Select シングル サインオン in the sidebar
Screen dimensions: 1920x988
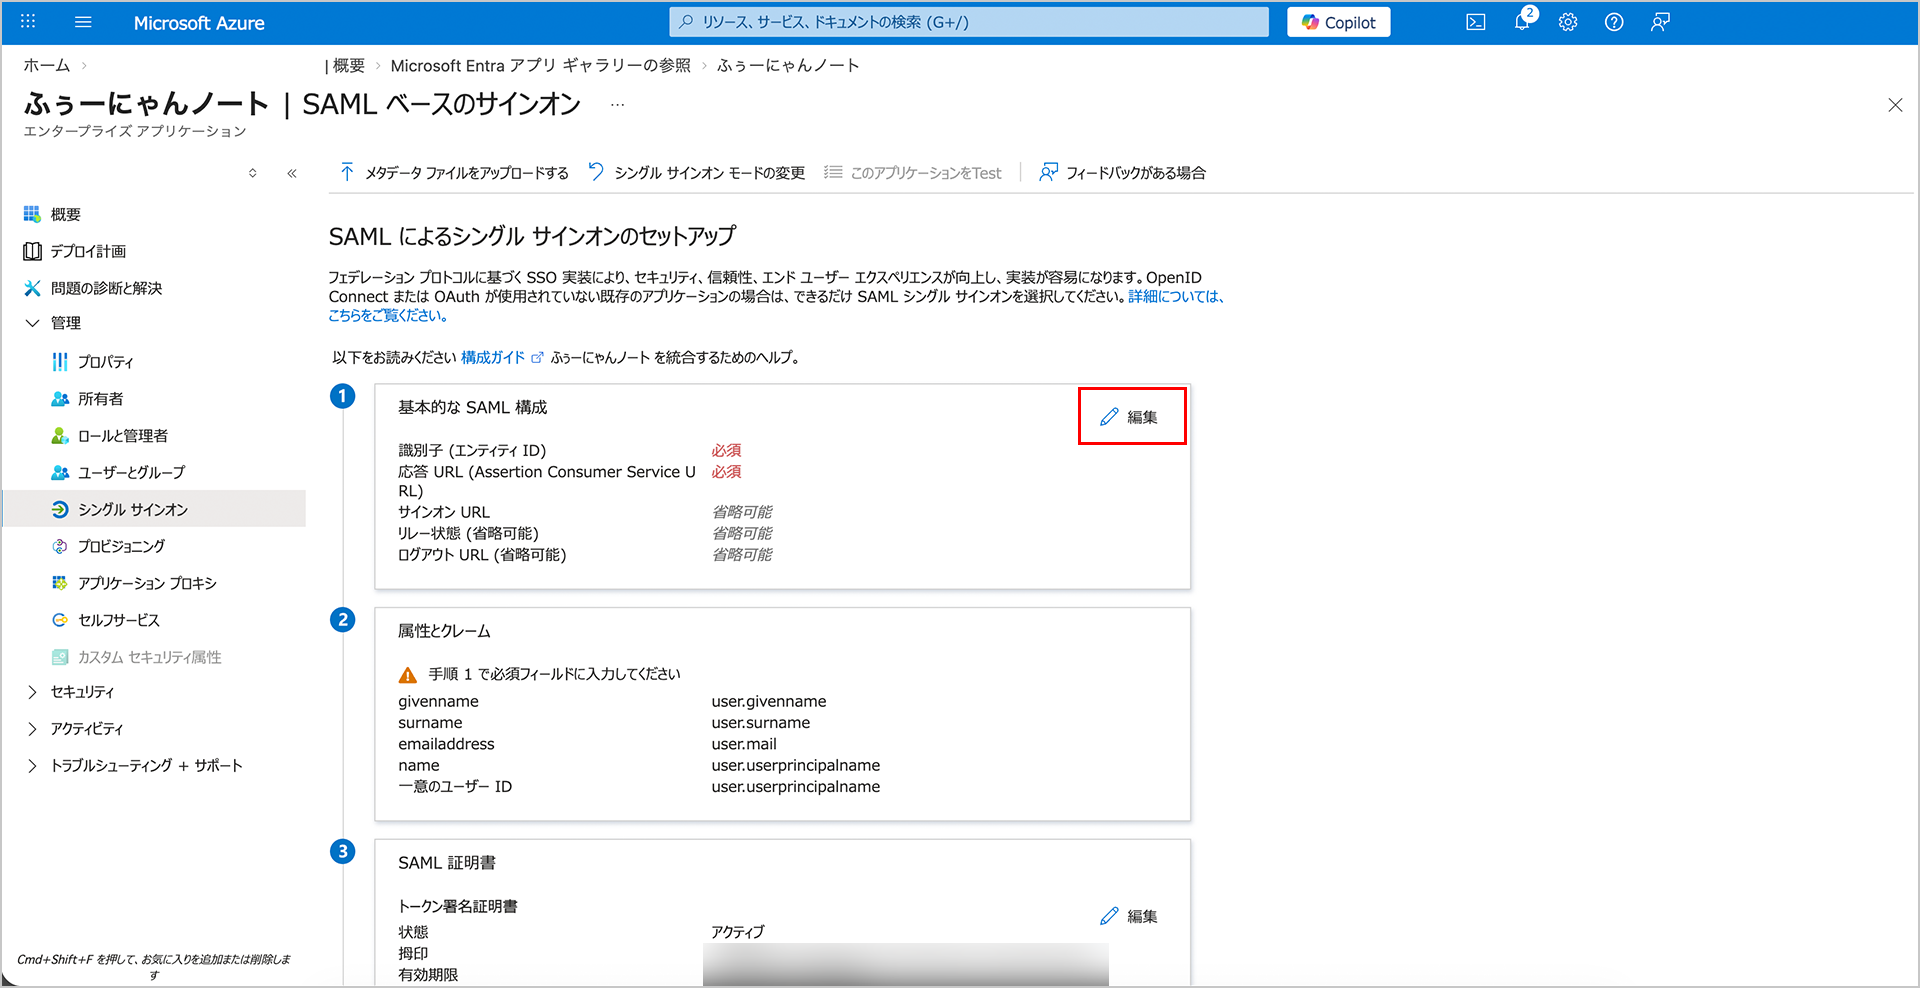coord(132,509)
